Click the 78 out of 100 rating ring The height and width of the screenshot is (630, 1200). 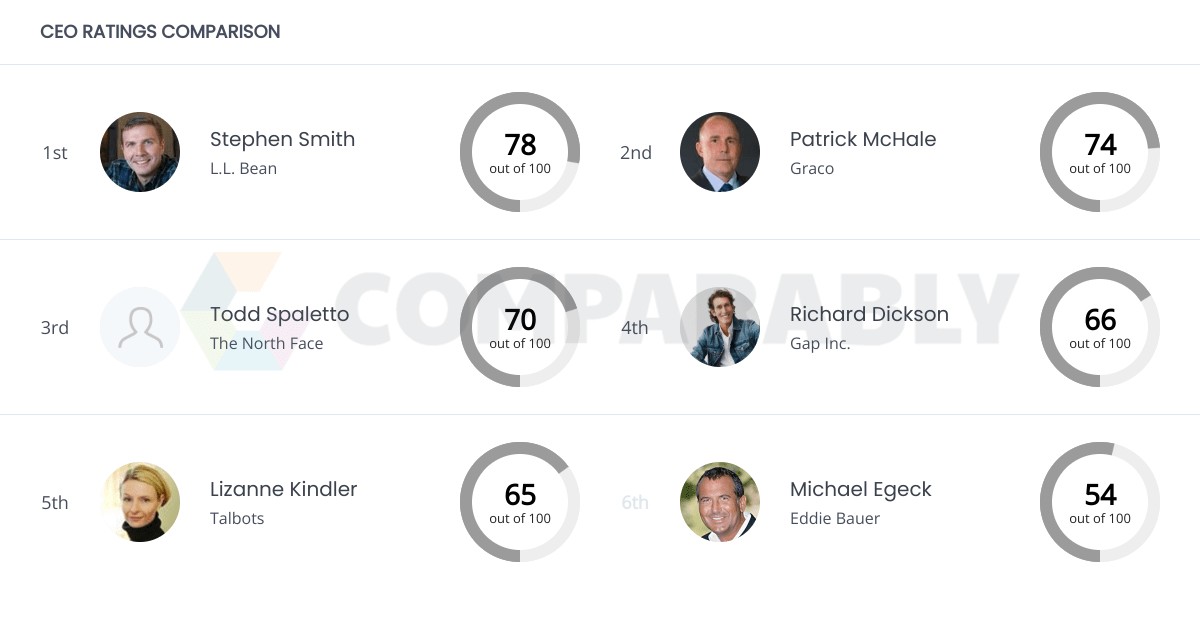[520, 152]
